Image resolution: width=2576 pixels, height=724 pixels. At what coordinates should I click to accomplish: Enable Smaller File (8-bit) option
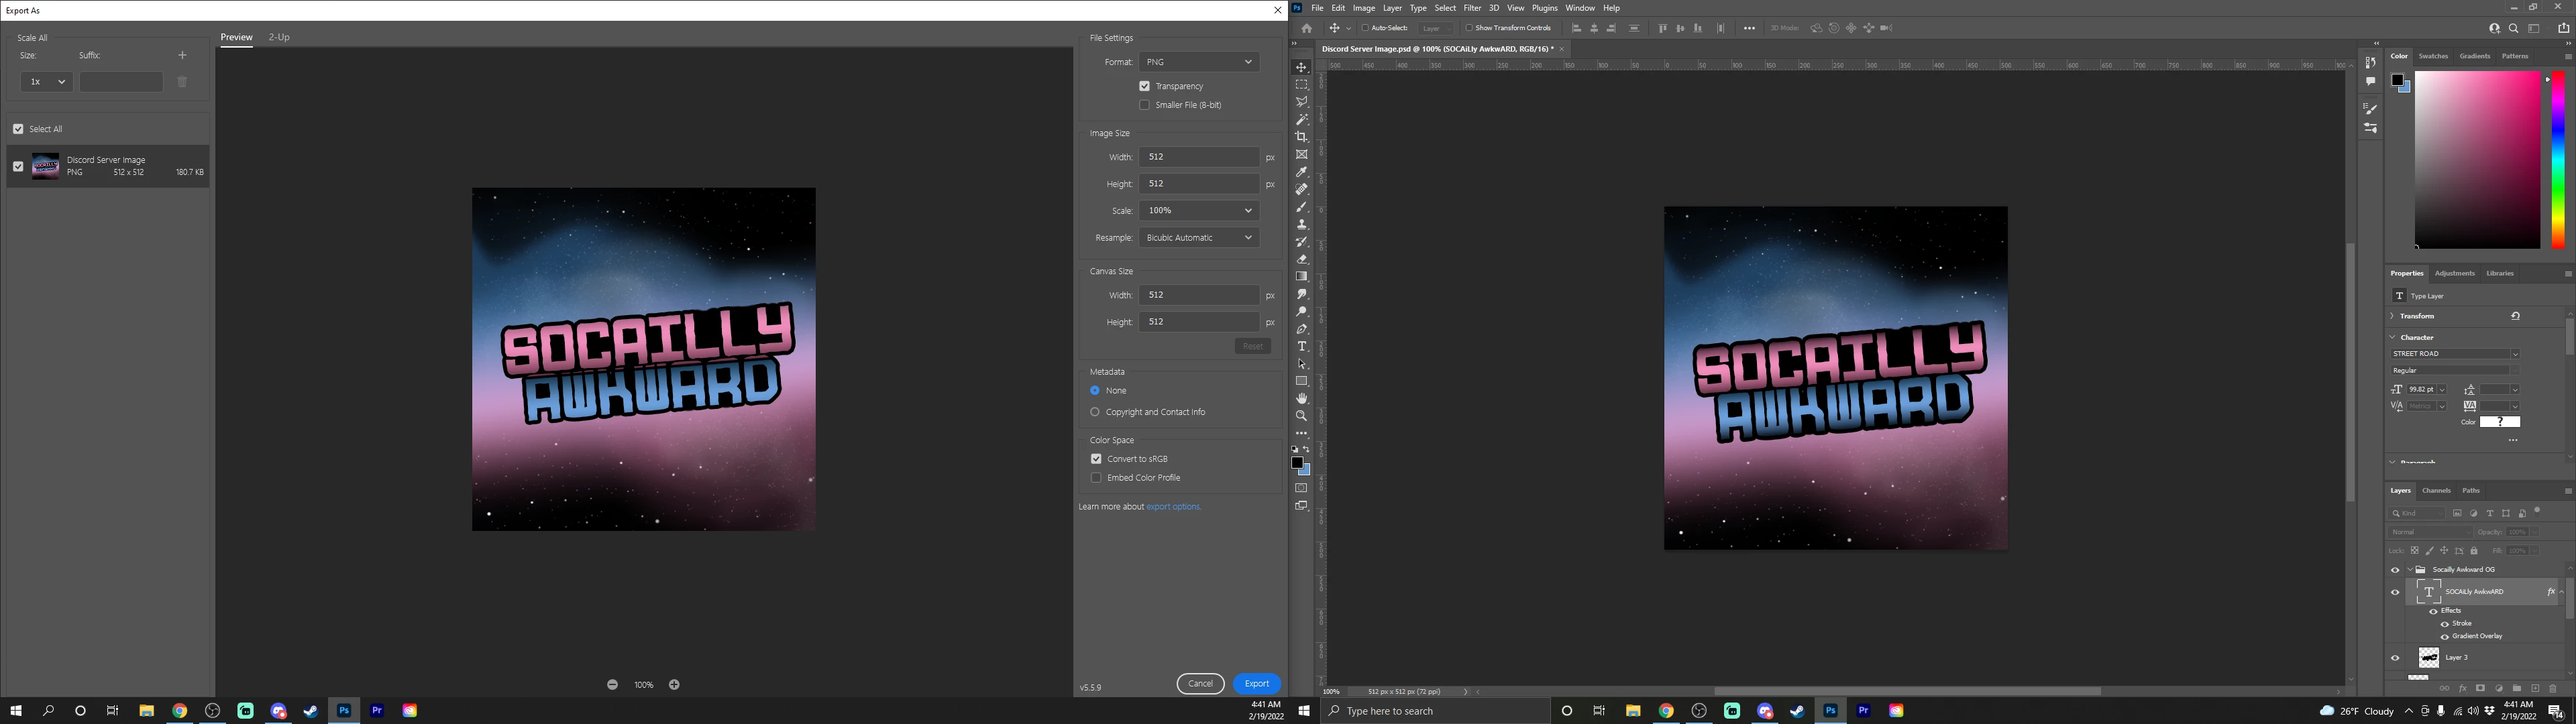1144,105
